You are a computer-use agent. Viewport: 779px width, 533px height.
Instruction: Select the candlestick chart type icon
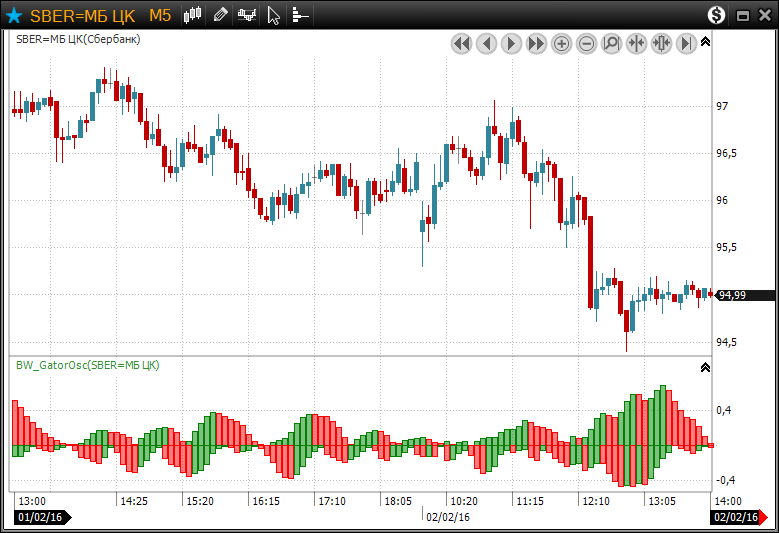click(x=193, y=15)
